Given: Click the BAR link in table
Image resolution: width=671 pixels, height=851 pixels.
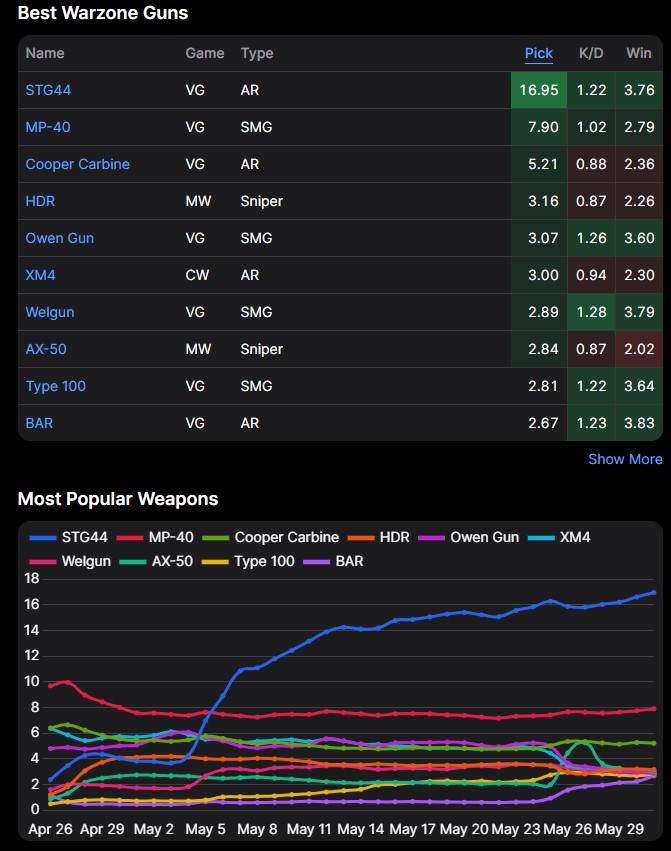Looking at the screenshot, I should pos(39,423).
